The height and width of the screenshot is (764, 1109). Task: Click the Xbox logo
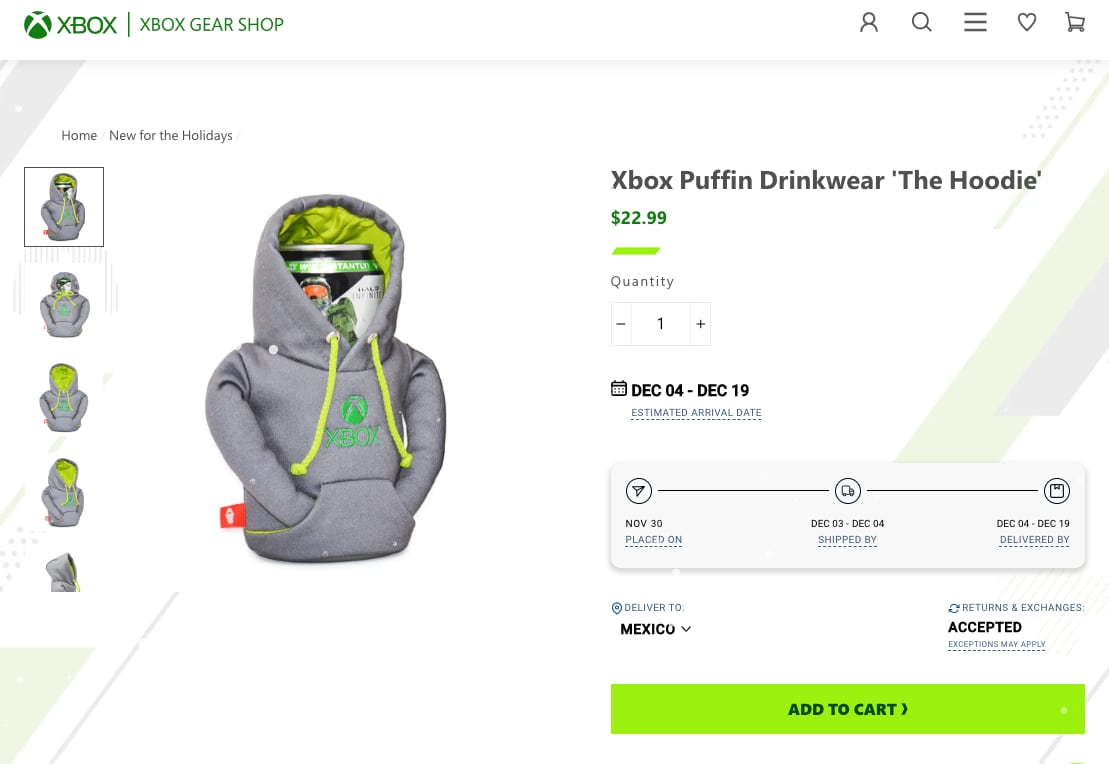click(70, 25)
